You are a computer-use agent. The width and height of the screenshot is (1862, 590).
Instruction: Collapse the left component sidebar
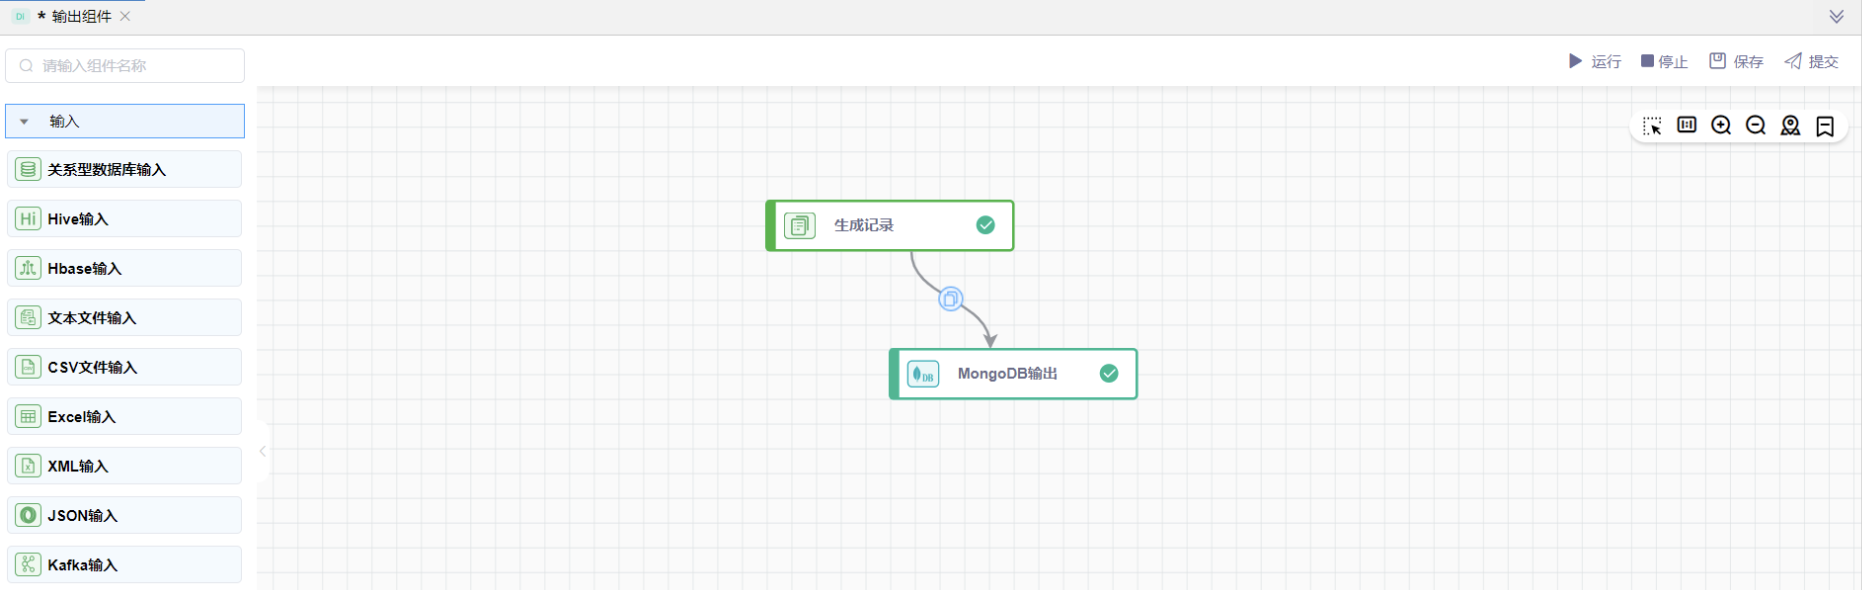(x=263, y=452)
